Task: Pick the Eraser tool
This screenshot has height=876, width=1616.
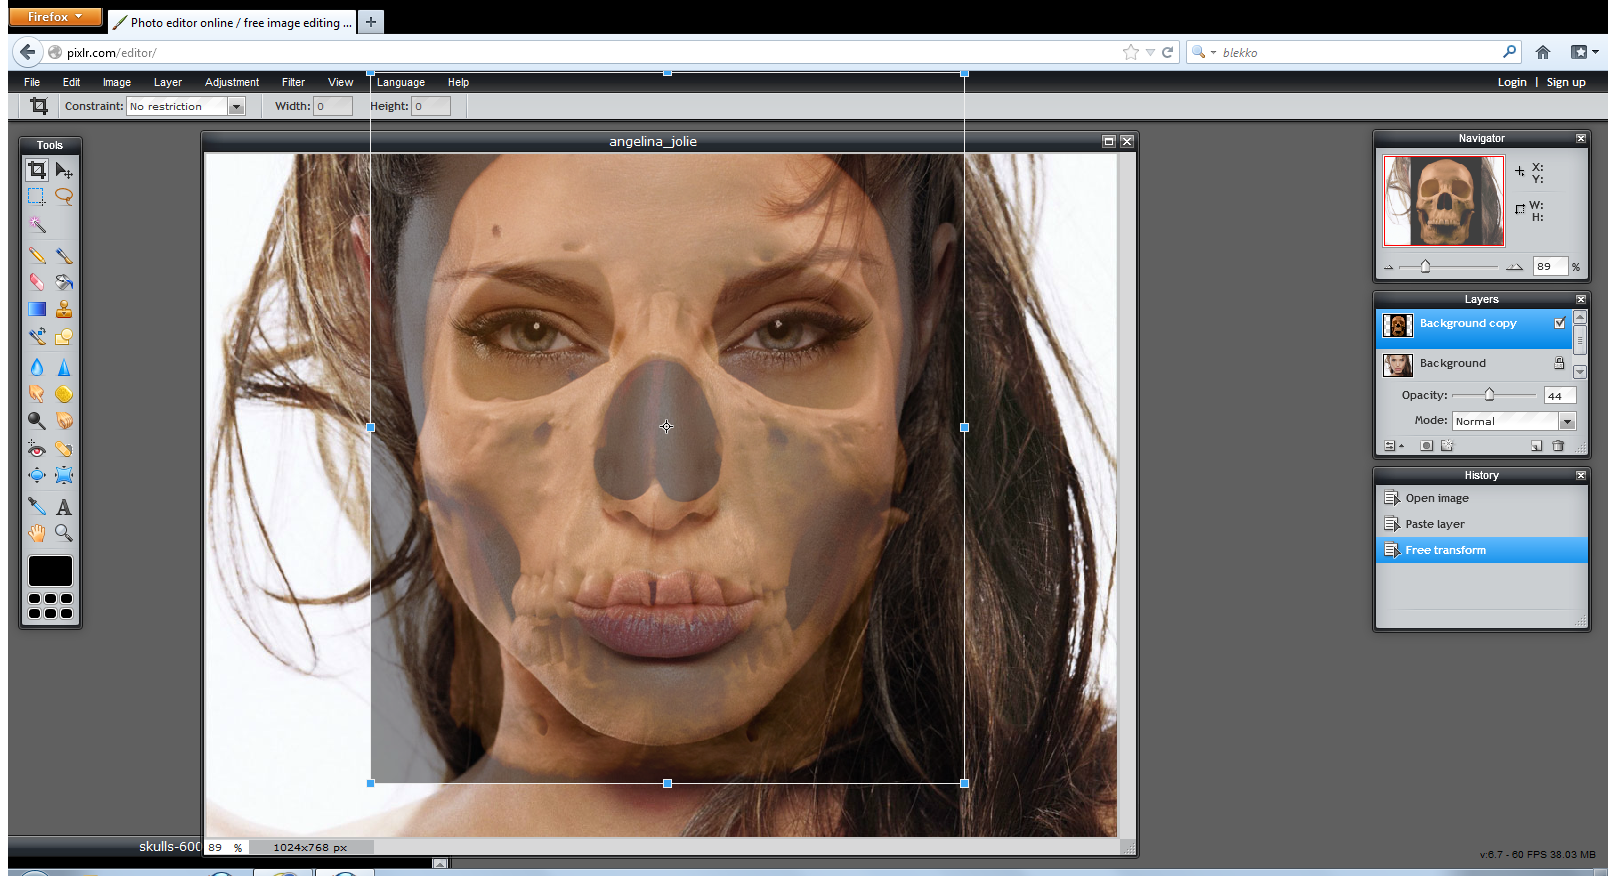Action: point(37,282)
